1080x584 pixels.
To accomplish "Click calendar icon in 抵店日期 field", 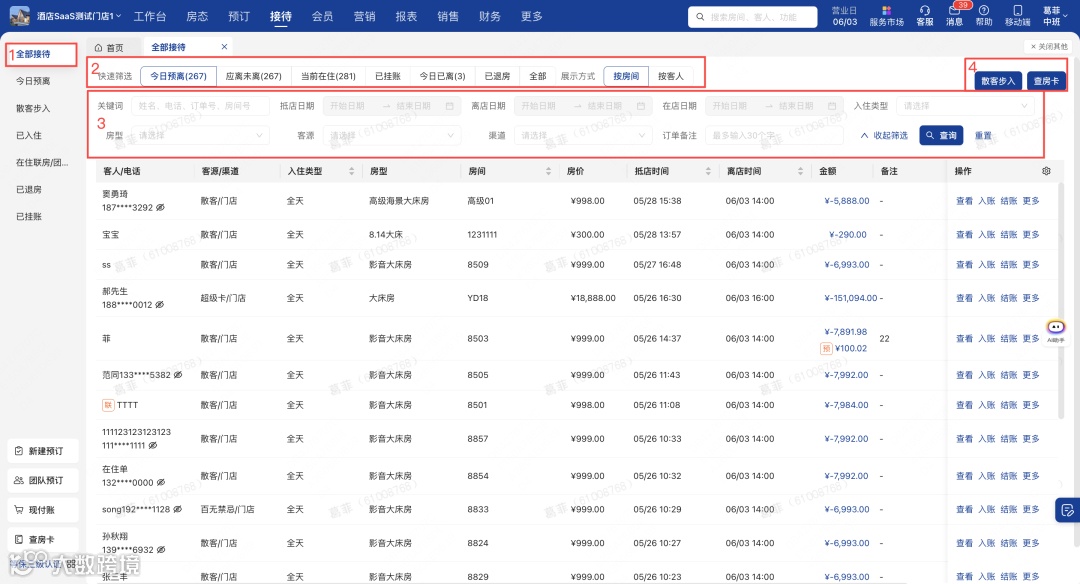I will pyautogui.click(x=450, y=106).
